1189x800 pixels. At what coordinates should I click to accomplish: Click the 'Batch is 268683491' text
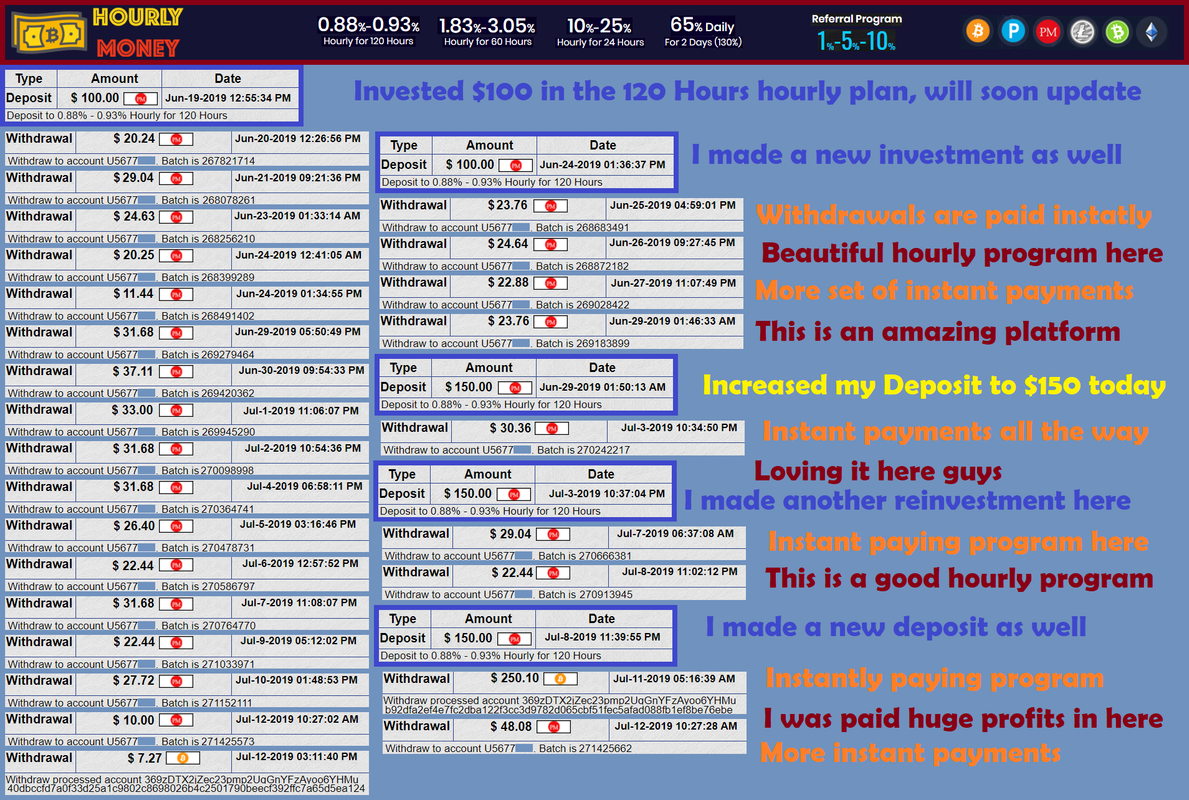coord(582,227)
